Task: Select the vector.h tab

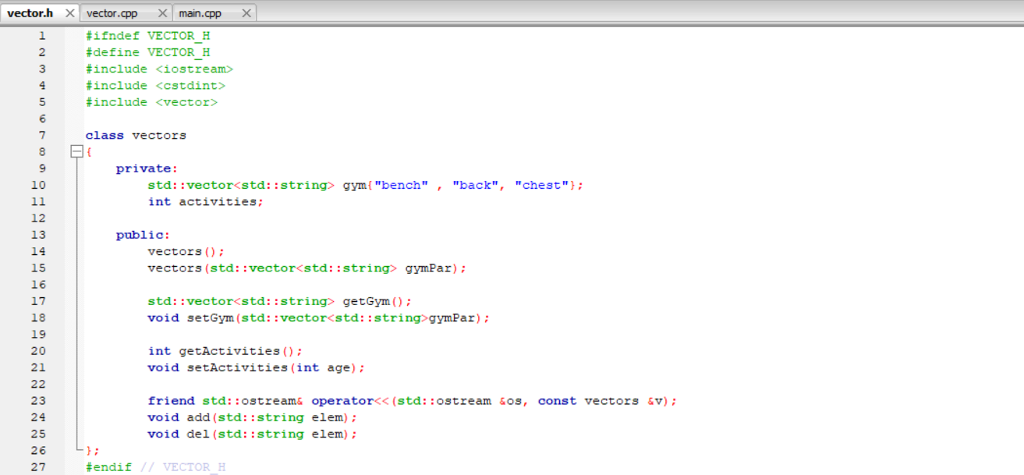Action: tap(30, 13)
